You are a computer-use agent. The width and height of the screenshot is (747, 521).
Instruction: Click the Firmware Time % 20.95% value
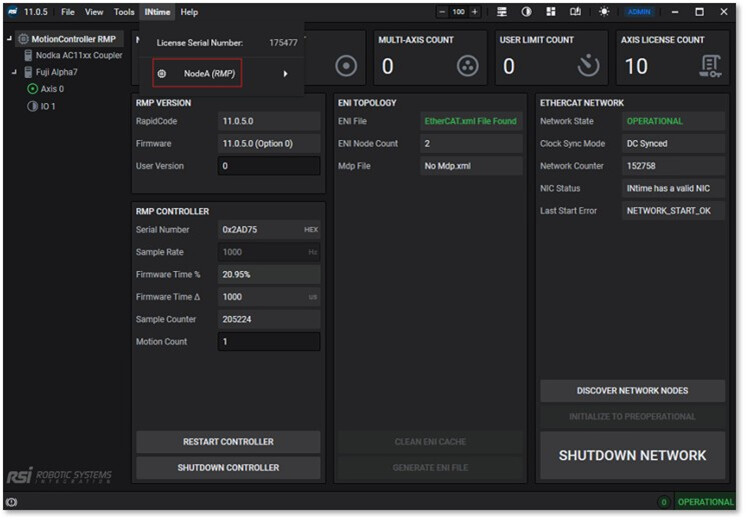coord(269,274)
